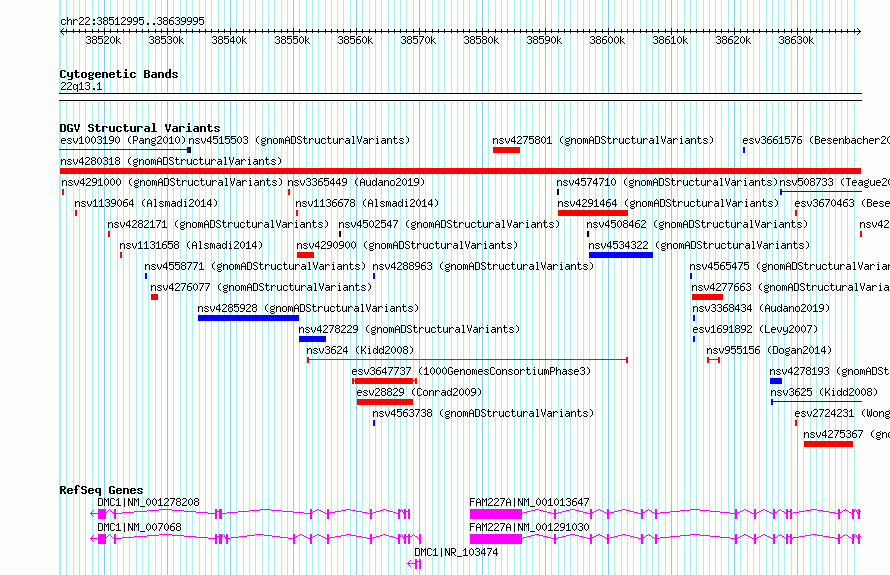The width and height of the screenshot is (890, 575).
Task: Select the RefSeq Genes track title
Action: (x=102, y=490)
